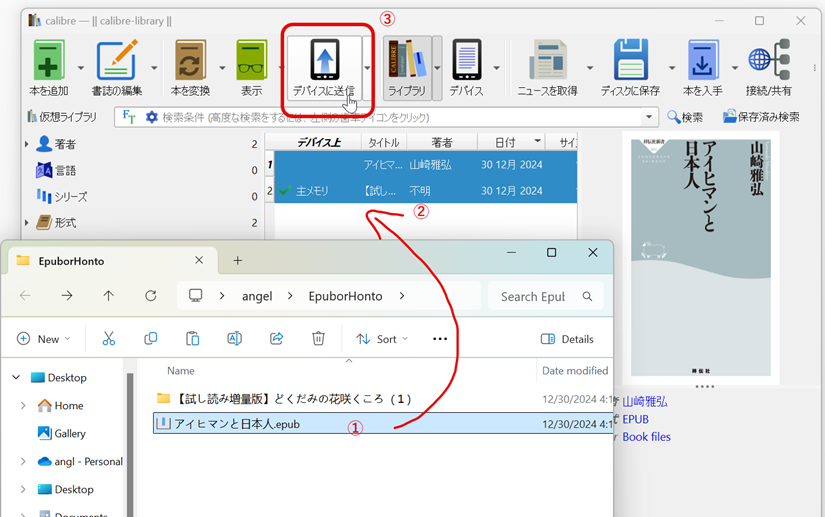This screenshot has width=825, height=517.
Task: Select book row by 山崎雅弘
Action: click(x=425, y=165)
